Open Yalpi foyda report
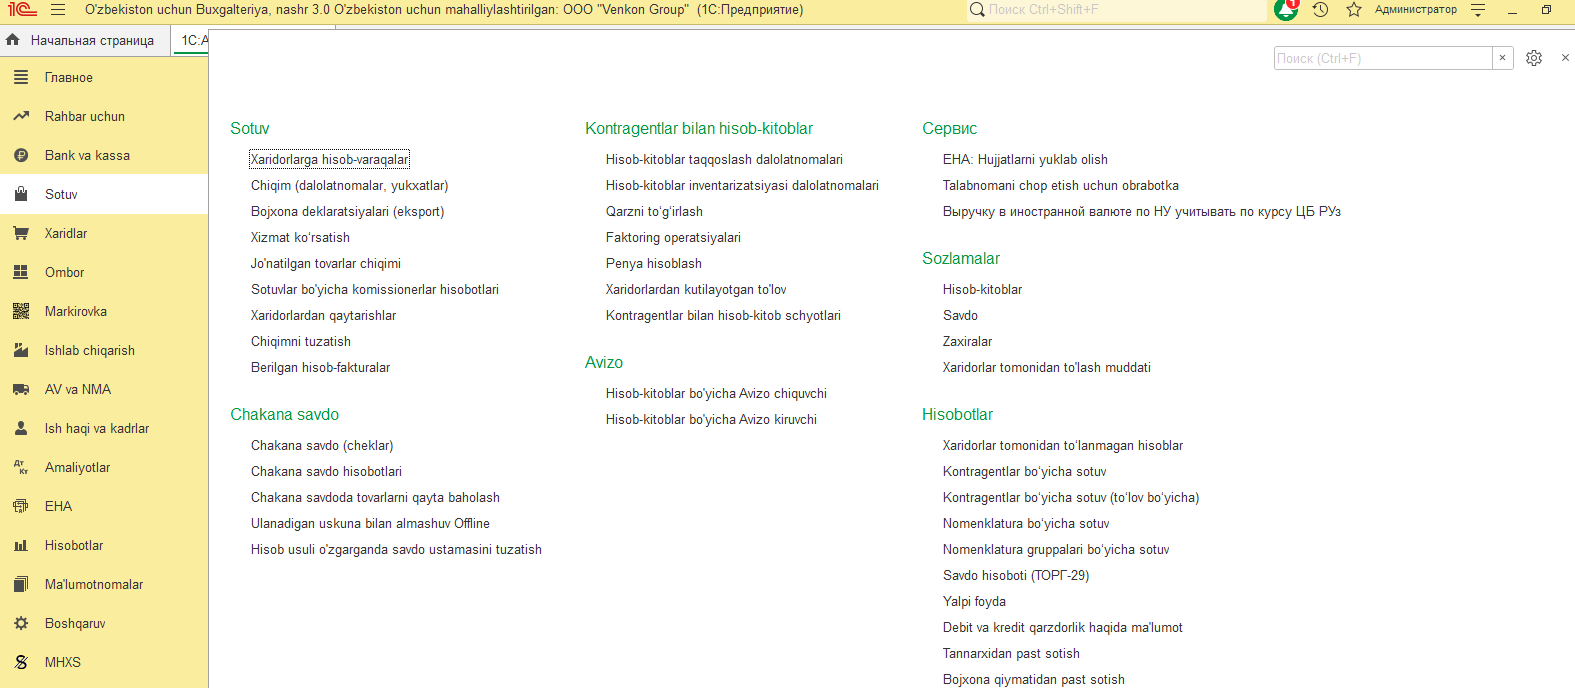The image size is (1575, 688). coord(974,601)
